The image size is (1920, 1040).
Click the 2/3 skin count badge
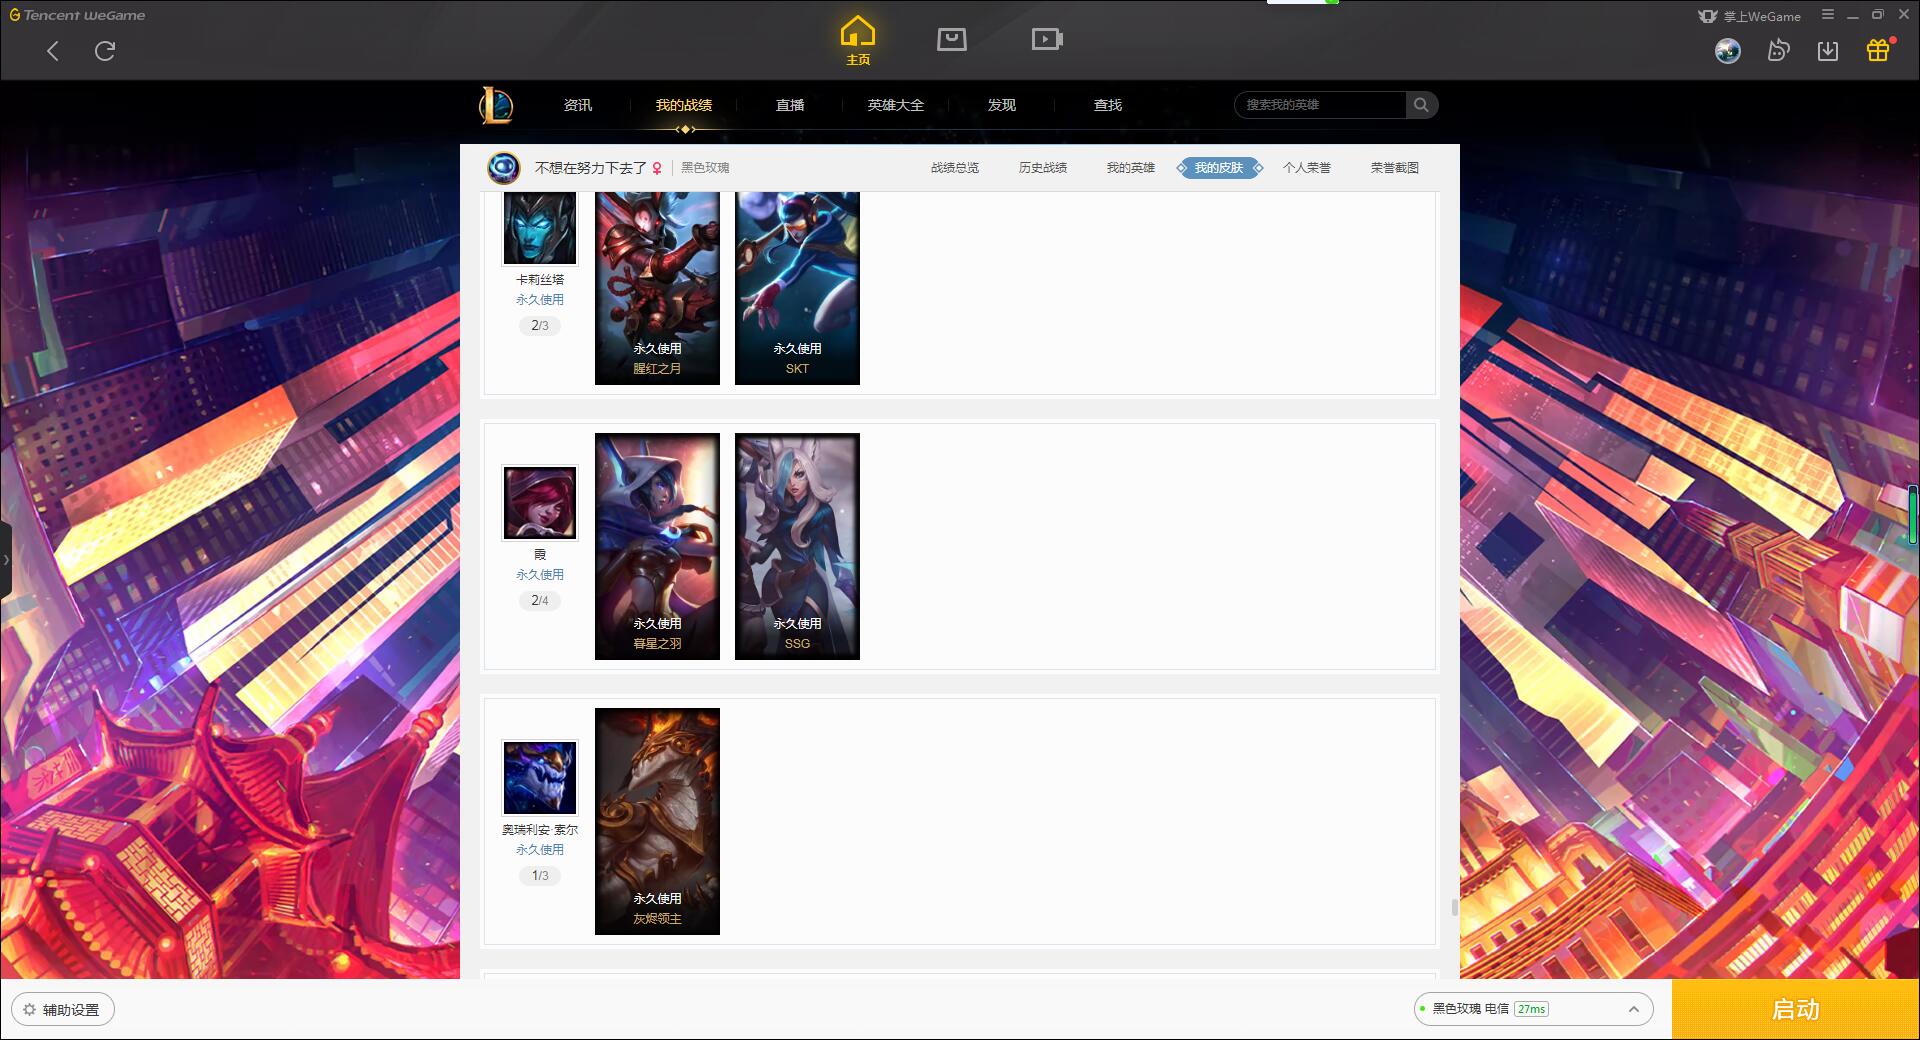[540, 326]
